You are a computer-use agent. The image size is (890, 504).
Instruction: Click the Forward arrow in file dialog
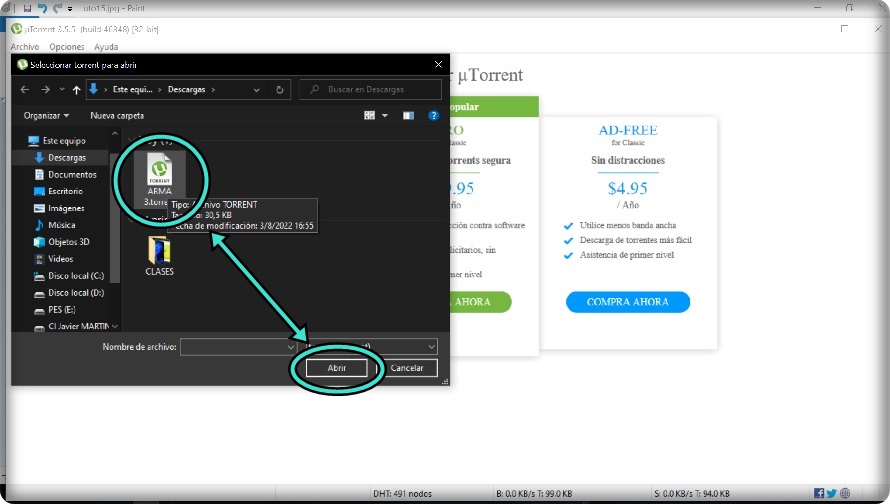pyautogui.click(x=45, y=90)
